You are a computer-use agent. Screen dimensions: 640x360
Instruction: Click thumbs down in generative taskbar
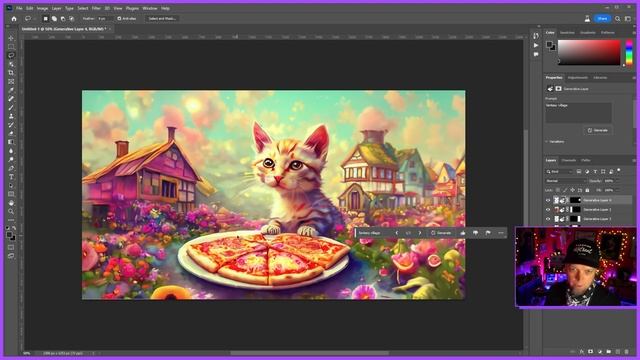476,233
